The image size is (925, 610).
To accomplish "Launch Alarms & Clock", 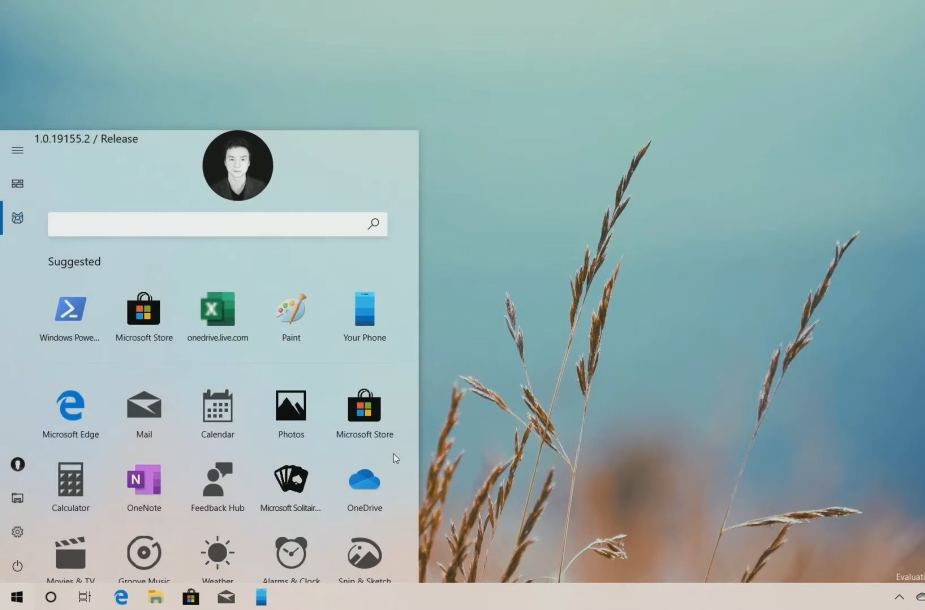I will (291, 559).
